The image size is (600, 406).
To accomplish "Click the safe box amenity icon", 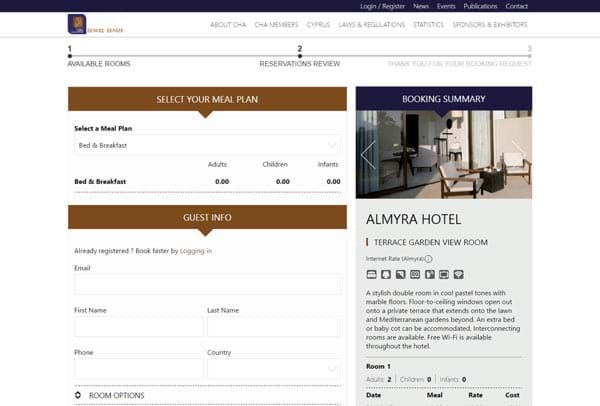I will coord(415,274).
